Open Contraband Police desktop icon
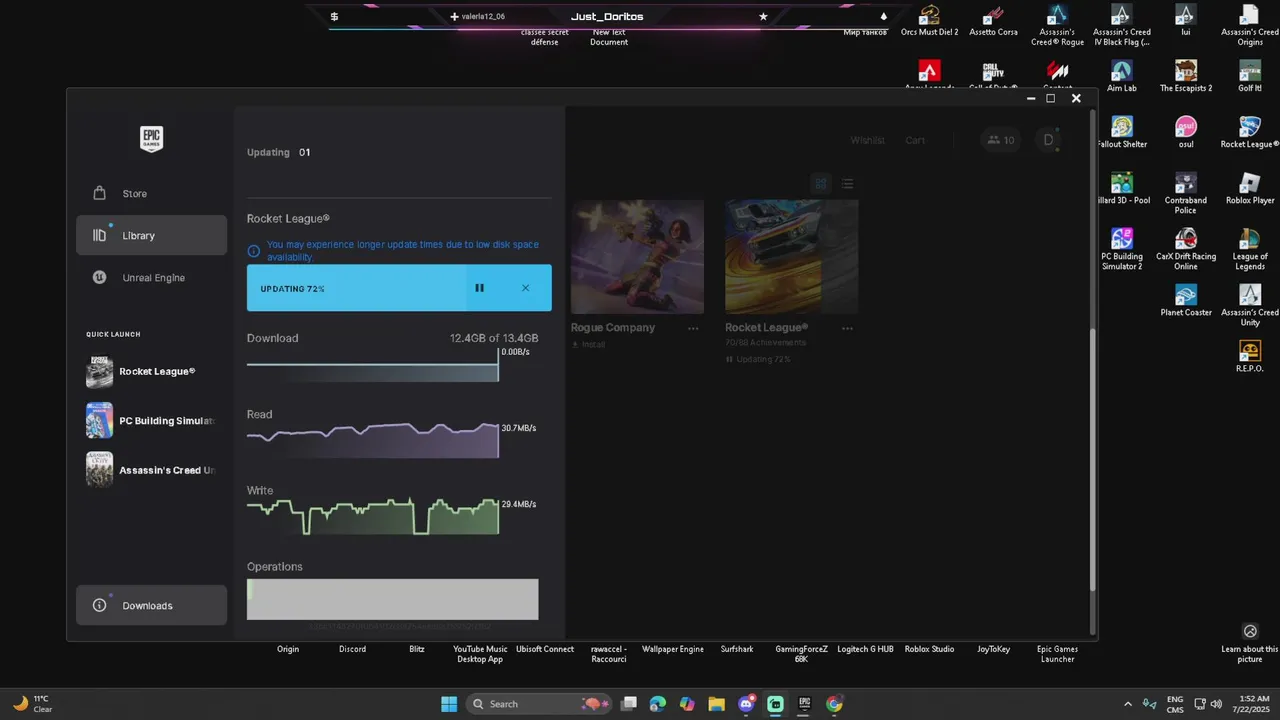The width and height of the screenshot is (1280, 720). pyautogui.click(x=1185, y=193)
